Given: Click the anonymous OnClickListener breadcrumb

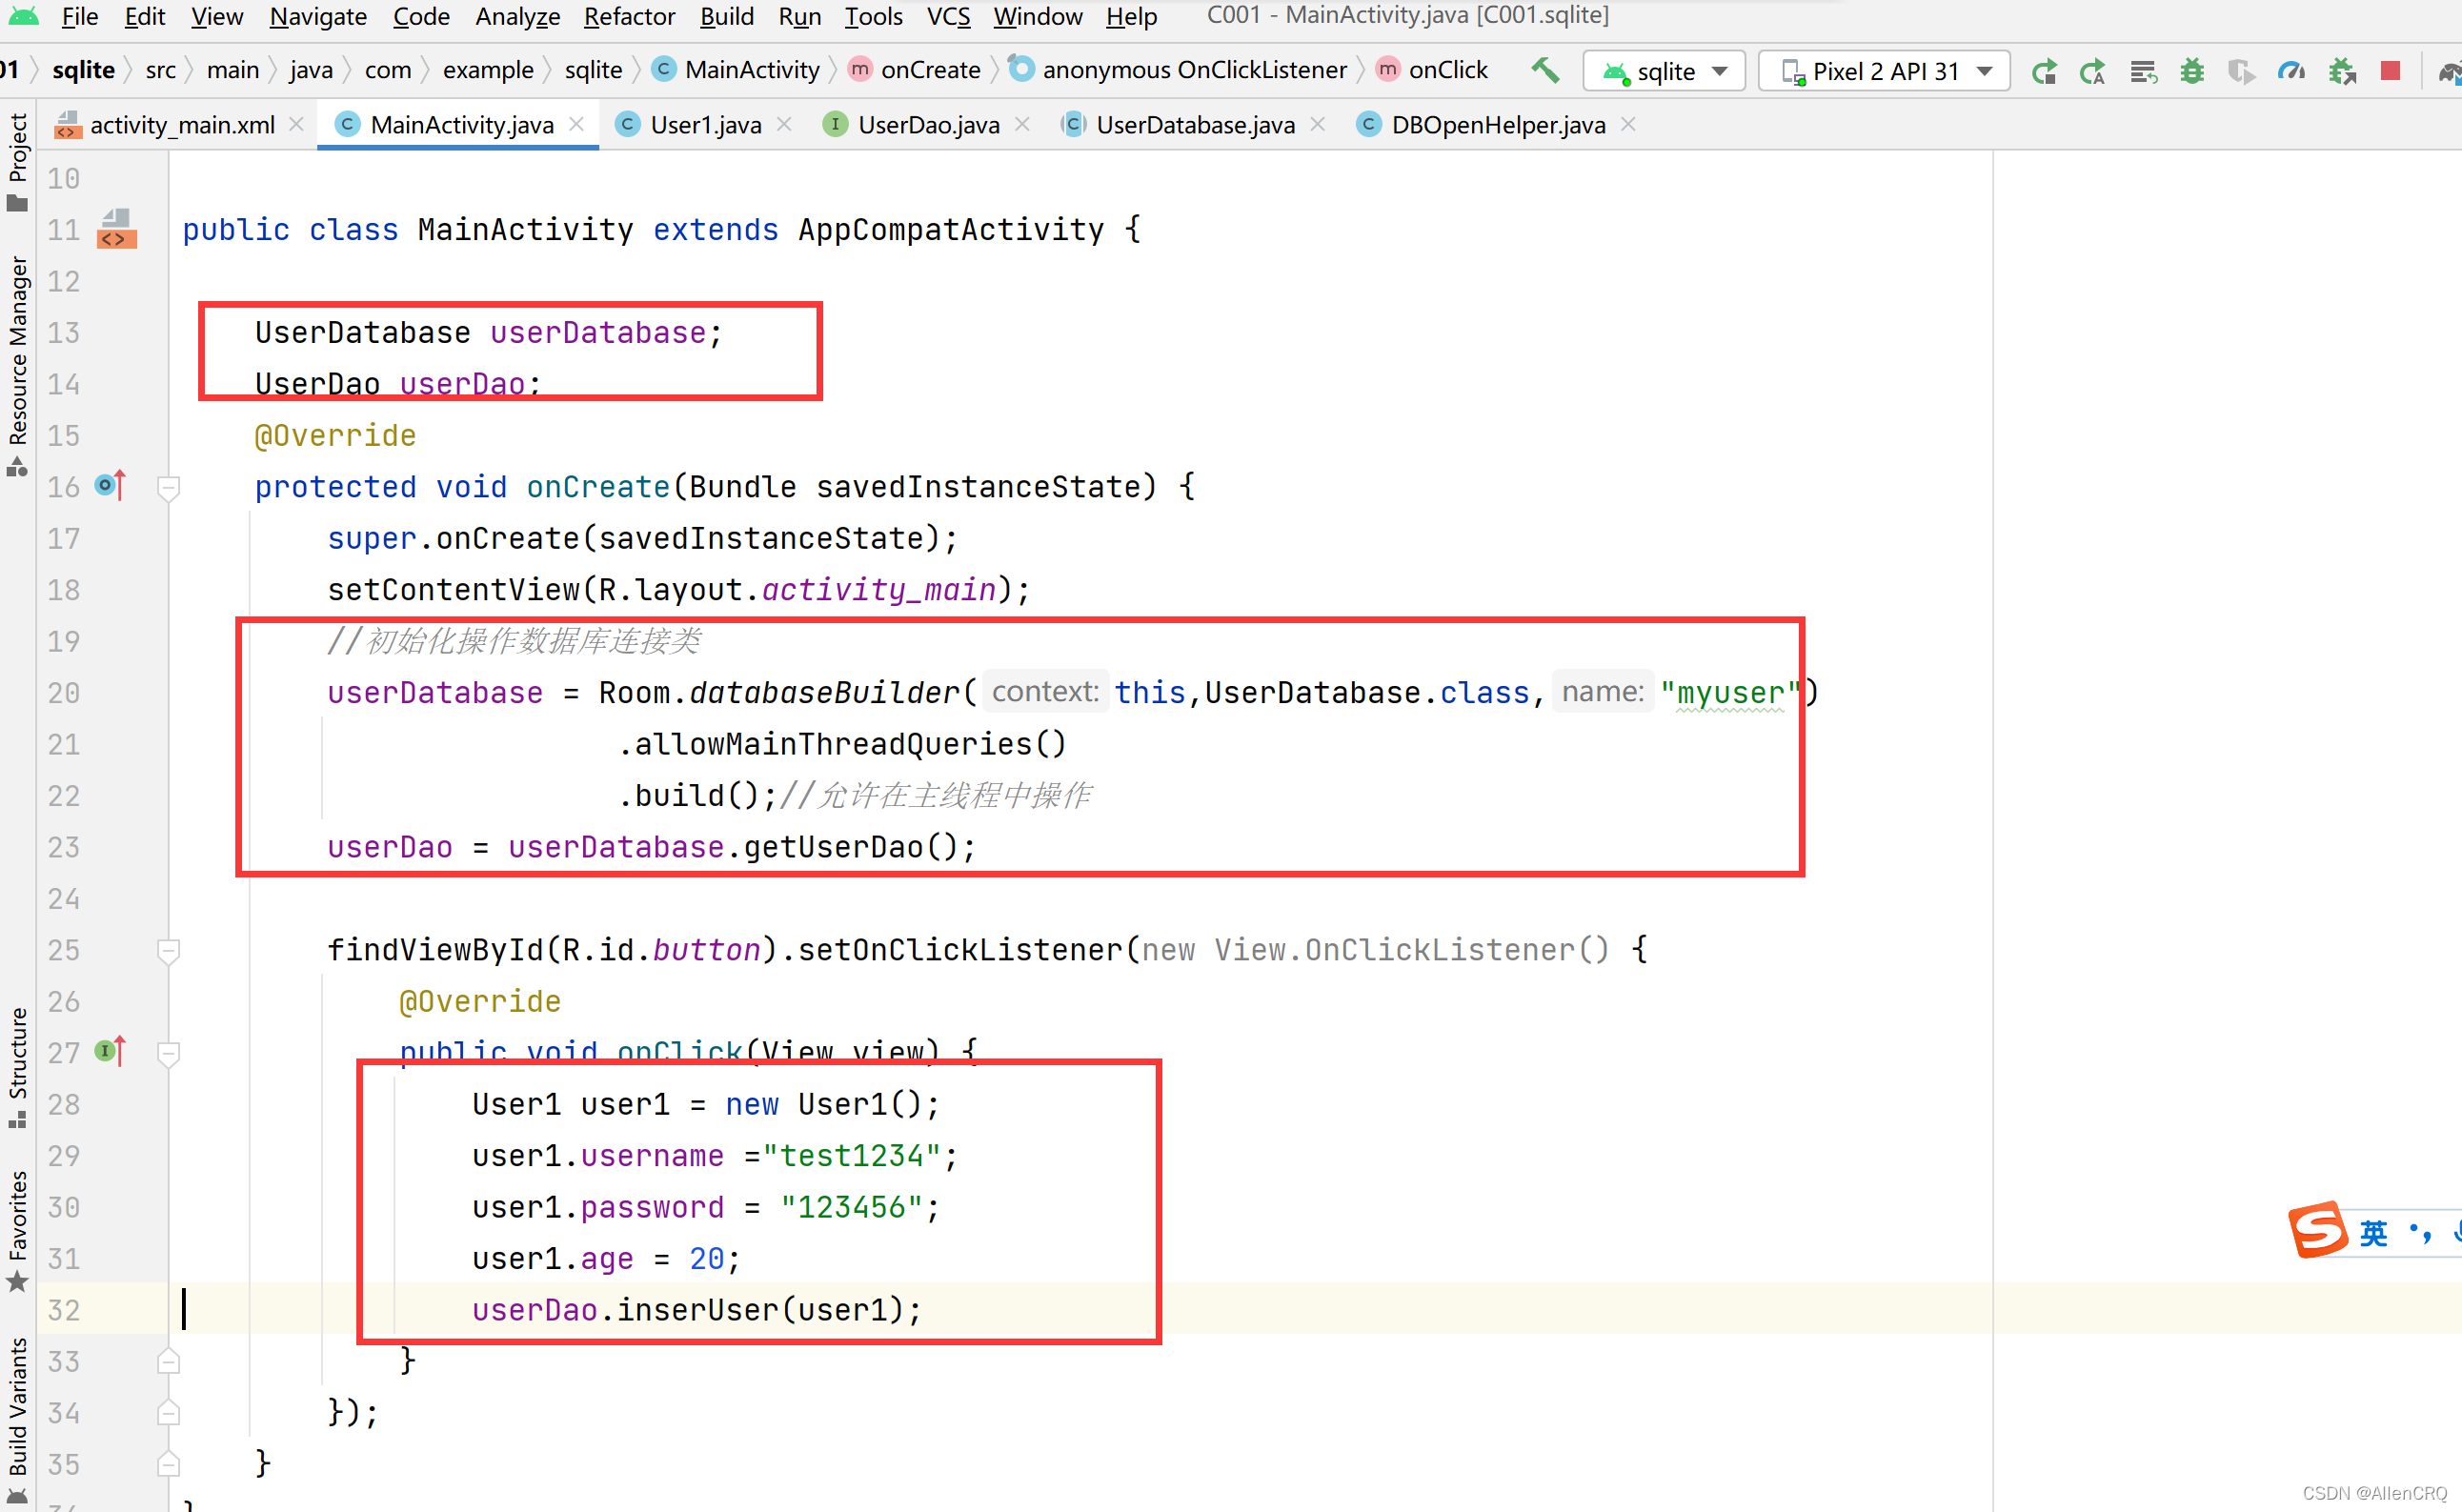Looking at the screenshot, I should [1179, 69].
